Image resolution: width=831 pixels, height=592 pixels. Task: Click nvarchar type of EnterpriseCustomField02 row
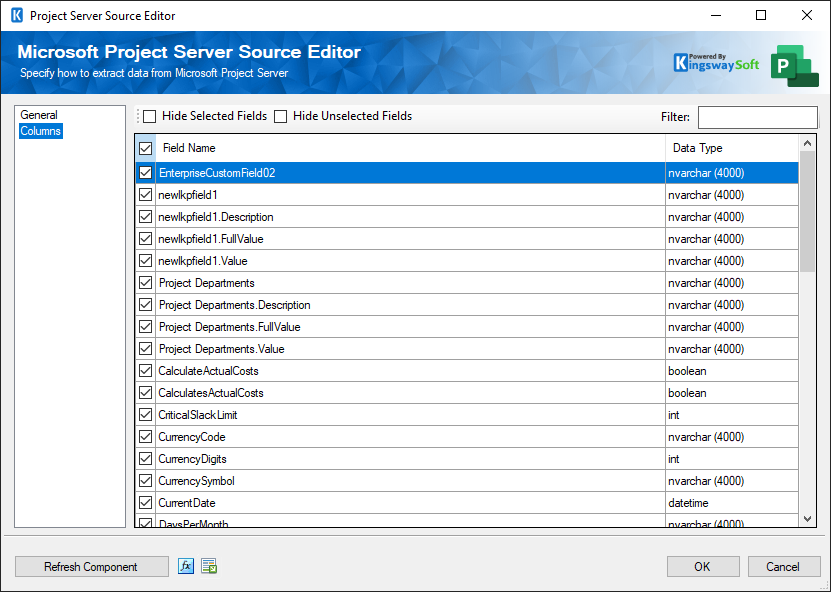pos(732,173)
